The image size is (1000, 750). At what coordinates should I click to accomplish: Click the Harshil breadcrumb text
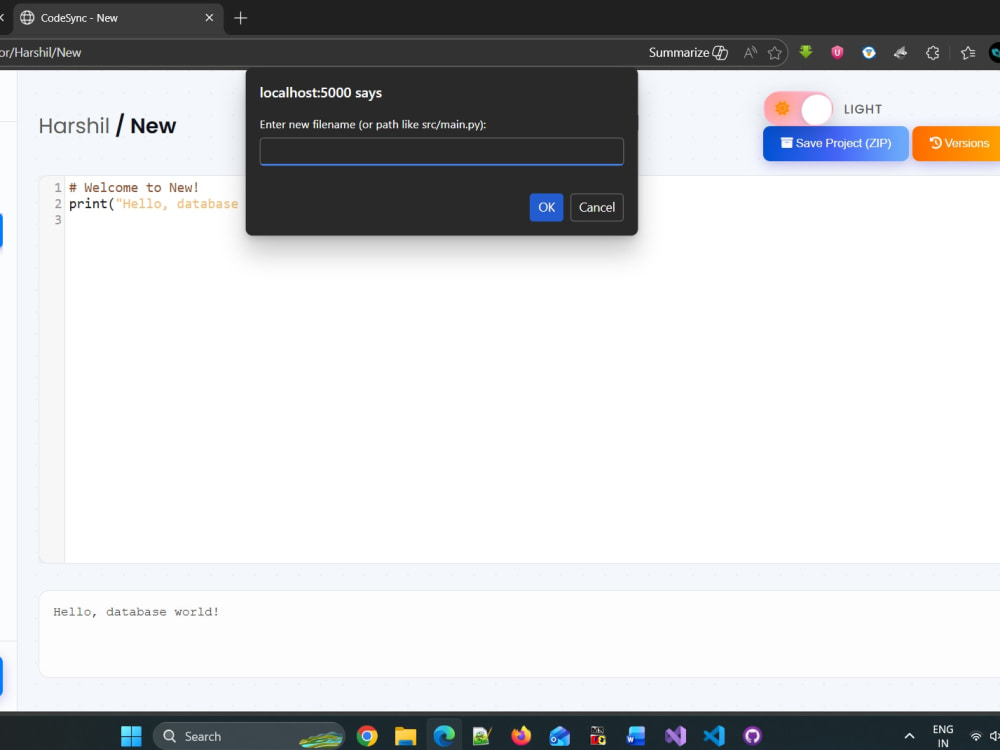click(x=74, y=126)
